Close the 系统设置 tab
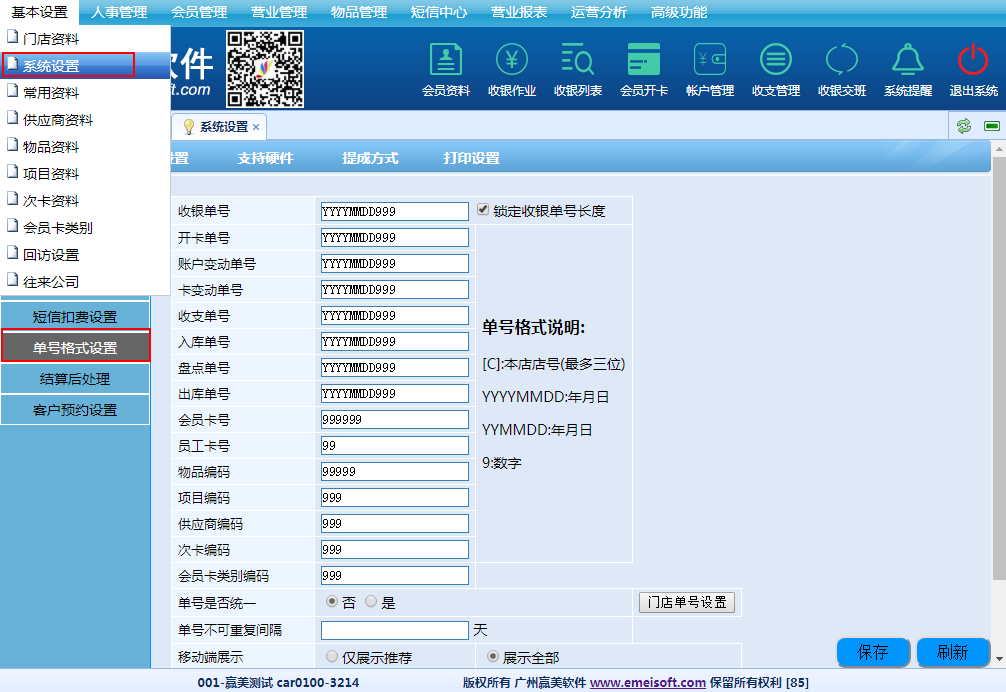1006x692 pixels. (256, 127)
